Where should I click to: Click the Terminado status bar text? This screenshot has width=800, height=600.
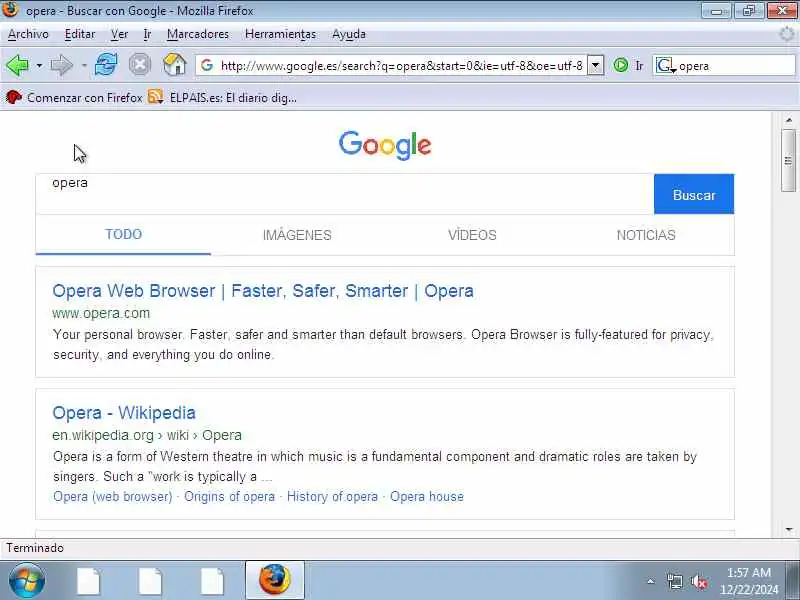[x=35, y=548]
